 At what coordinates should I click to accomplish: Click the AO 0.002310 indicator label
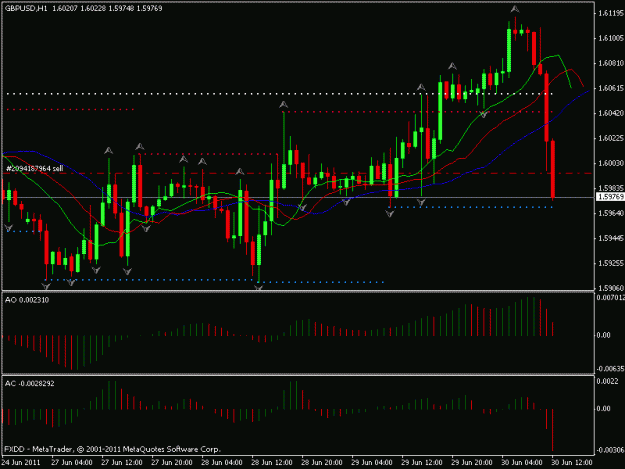pyautogui.click(x=27, y=300)
